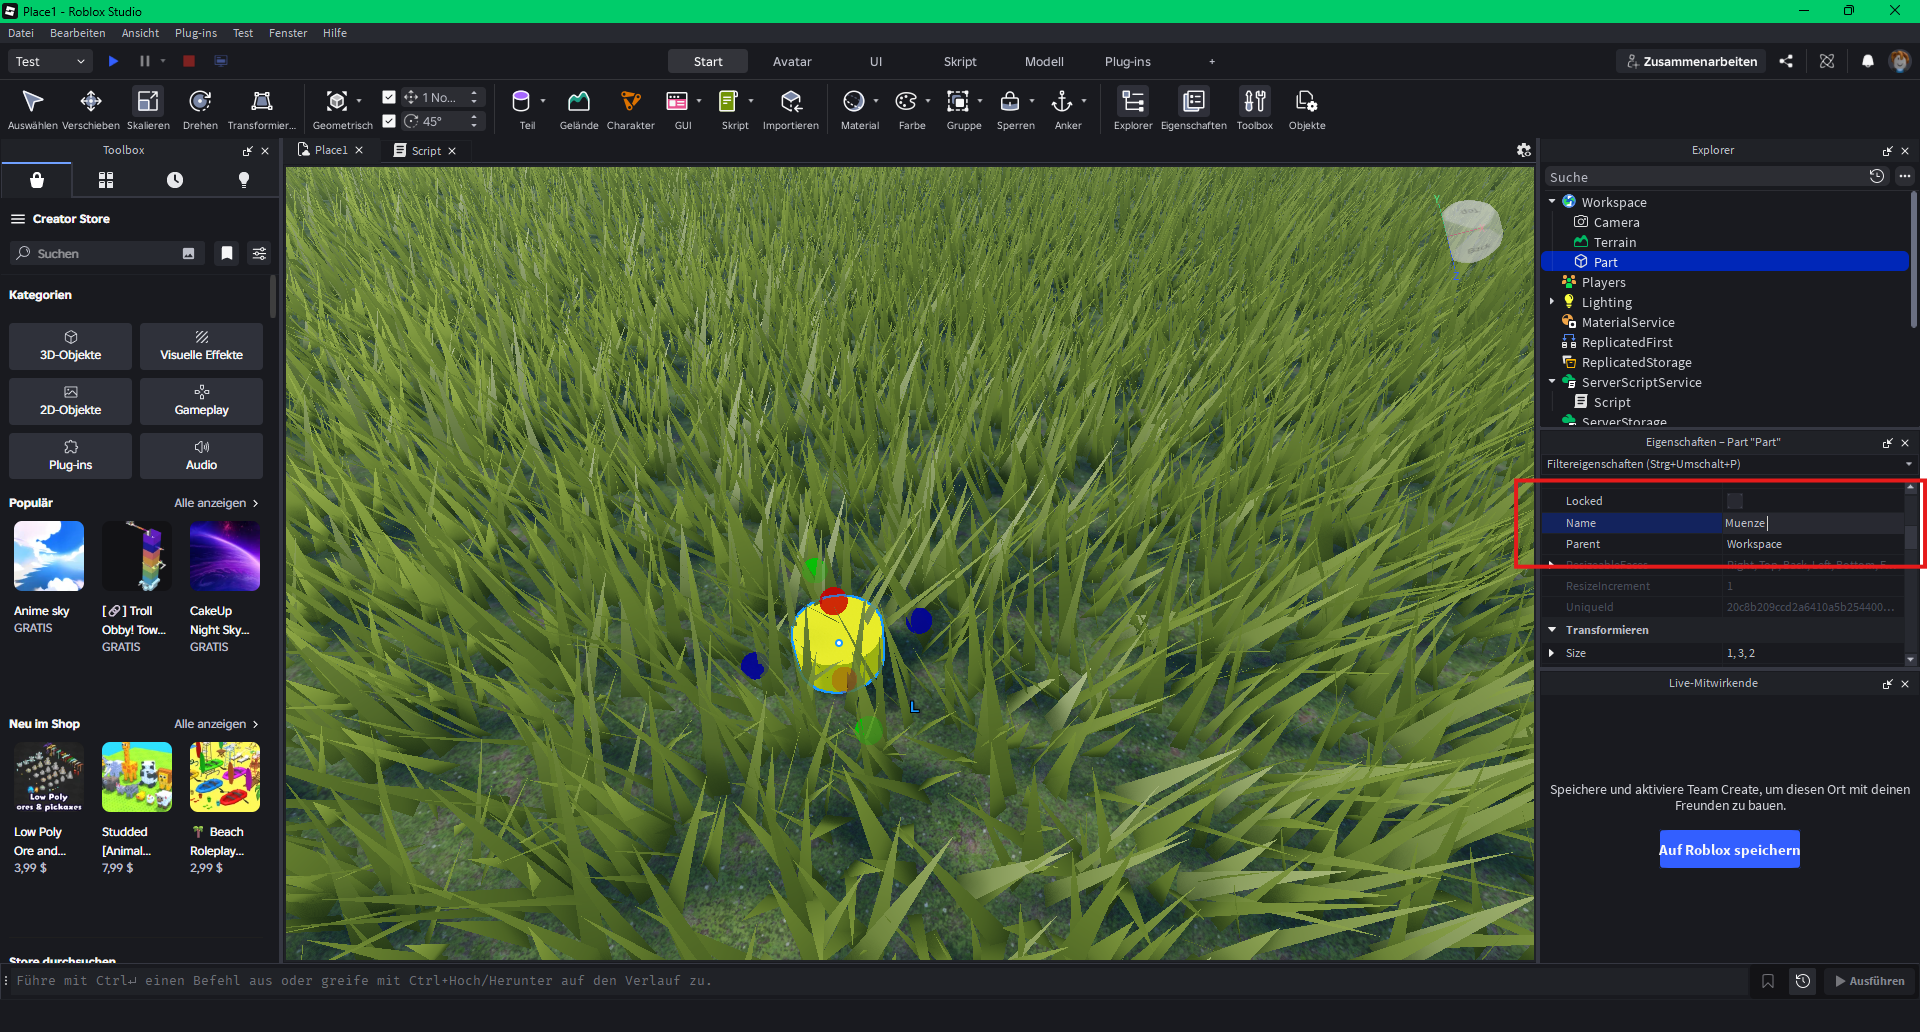Toggle the Locked property checkbox
The width and height of the screenshot is (1927, 1032).
pos(1735,501)
